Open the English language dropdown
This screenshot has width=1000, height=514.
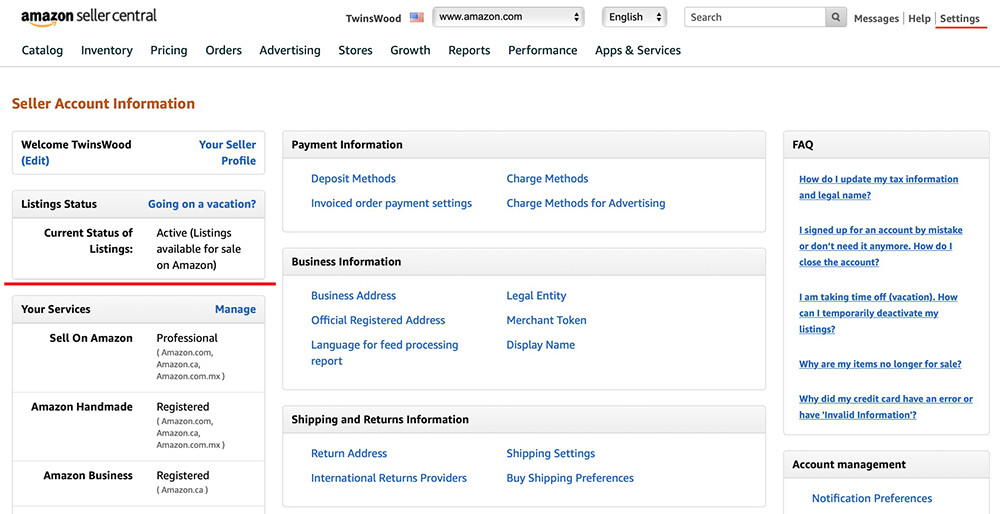click(634, 17)
